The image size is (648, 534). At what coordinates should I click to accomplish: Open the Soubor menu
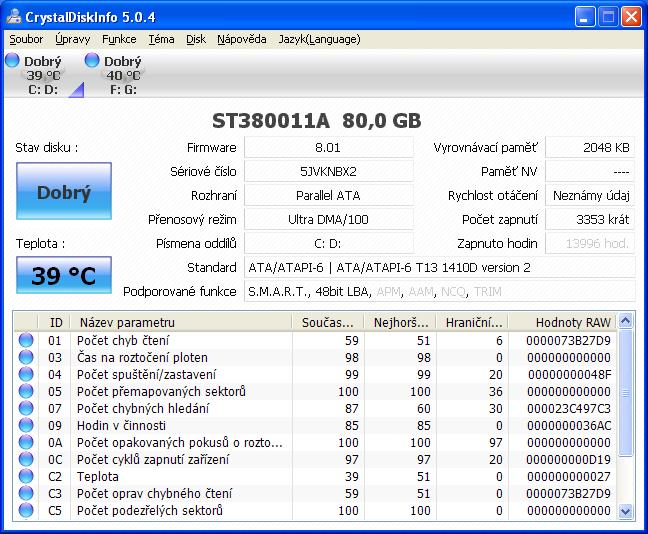pyautogui.click(x=26, y=39)
